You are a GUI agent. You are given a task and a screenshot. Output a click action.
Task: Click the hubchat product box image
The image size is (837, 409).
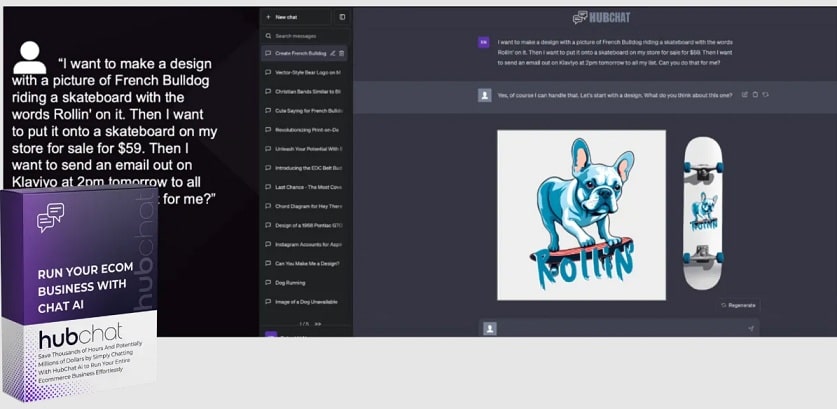[79, 293]
